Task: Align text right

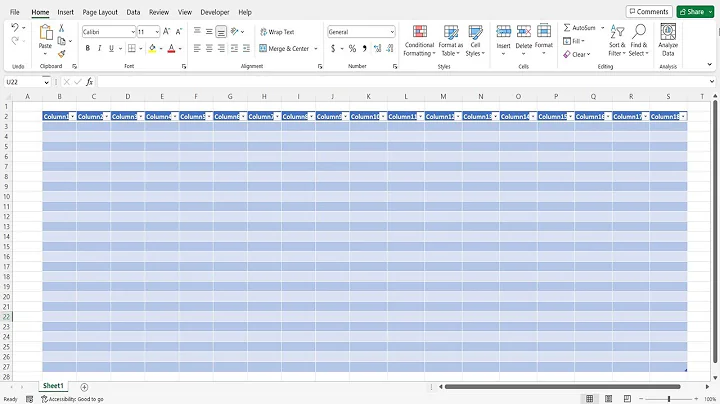Action: (221, 48)
